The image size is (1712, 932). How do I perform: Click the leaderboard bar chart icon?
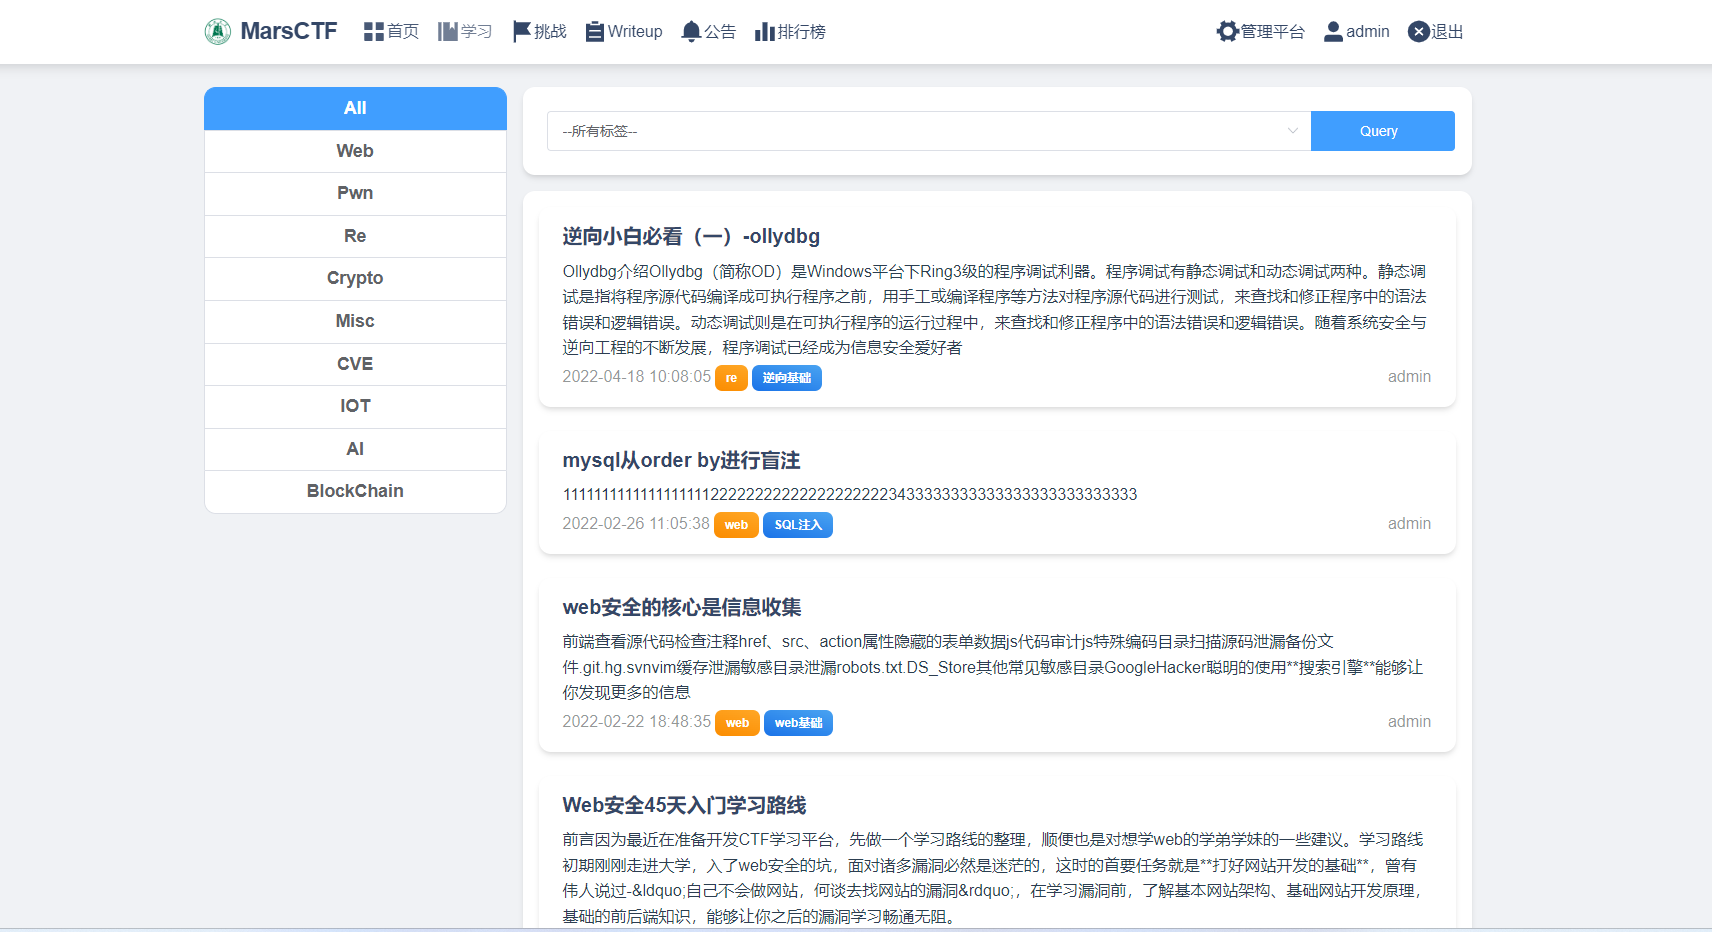765,31
